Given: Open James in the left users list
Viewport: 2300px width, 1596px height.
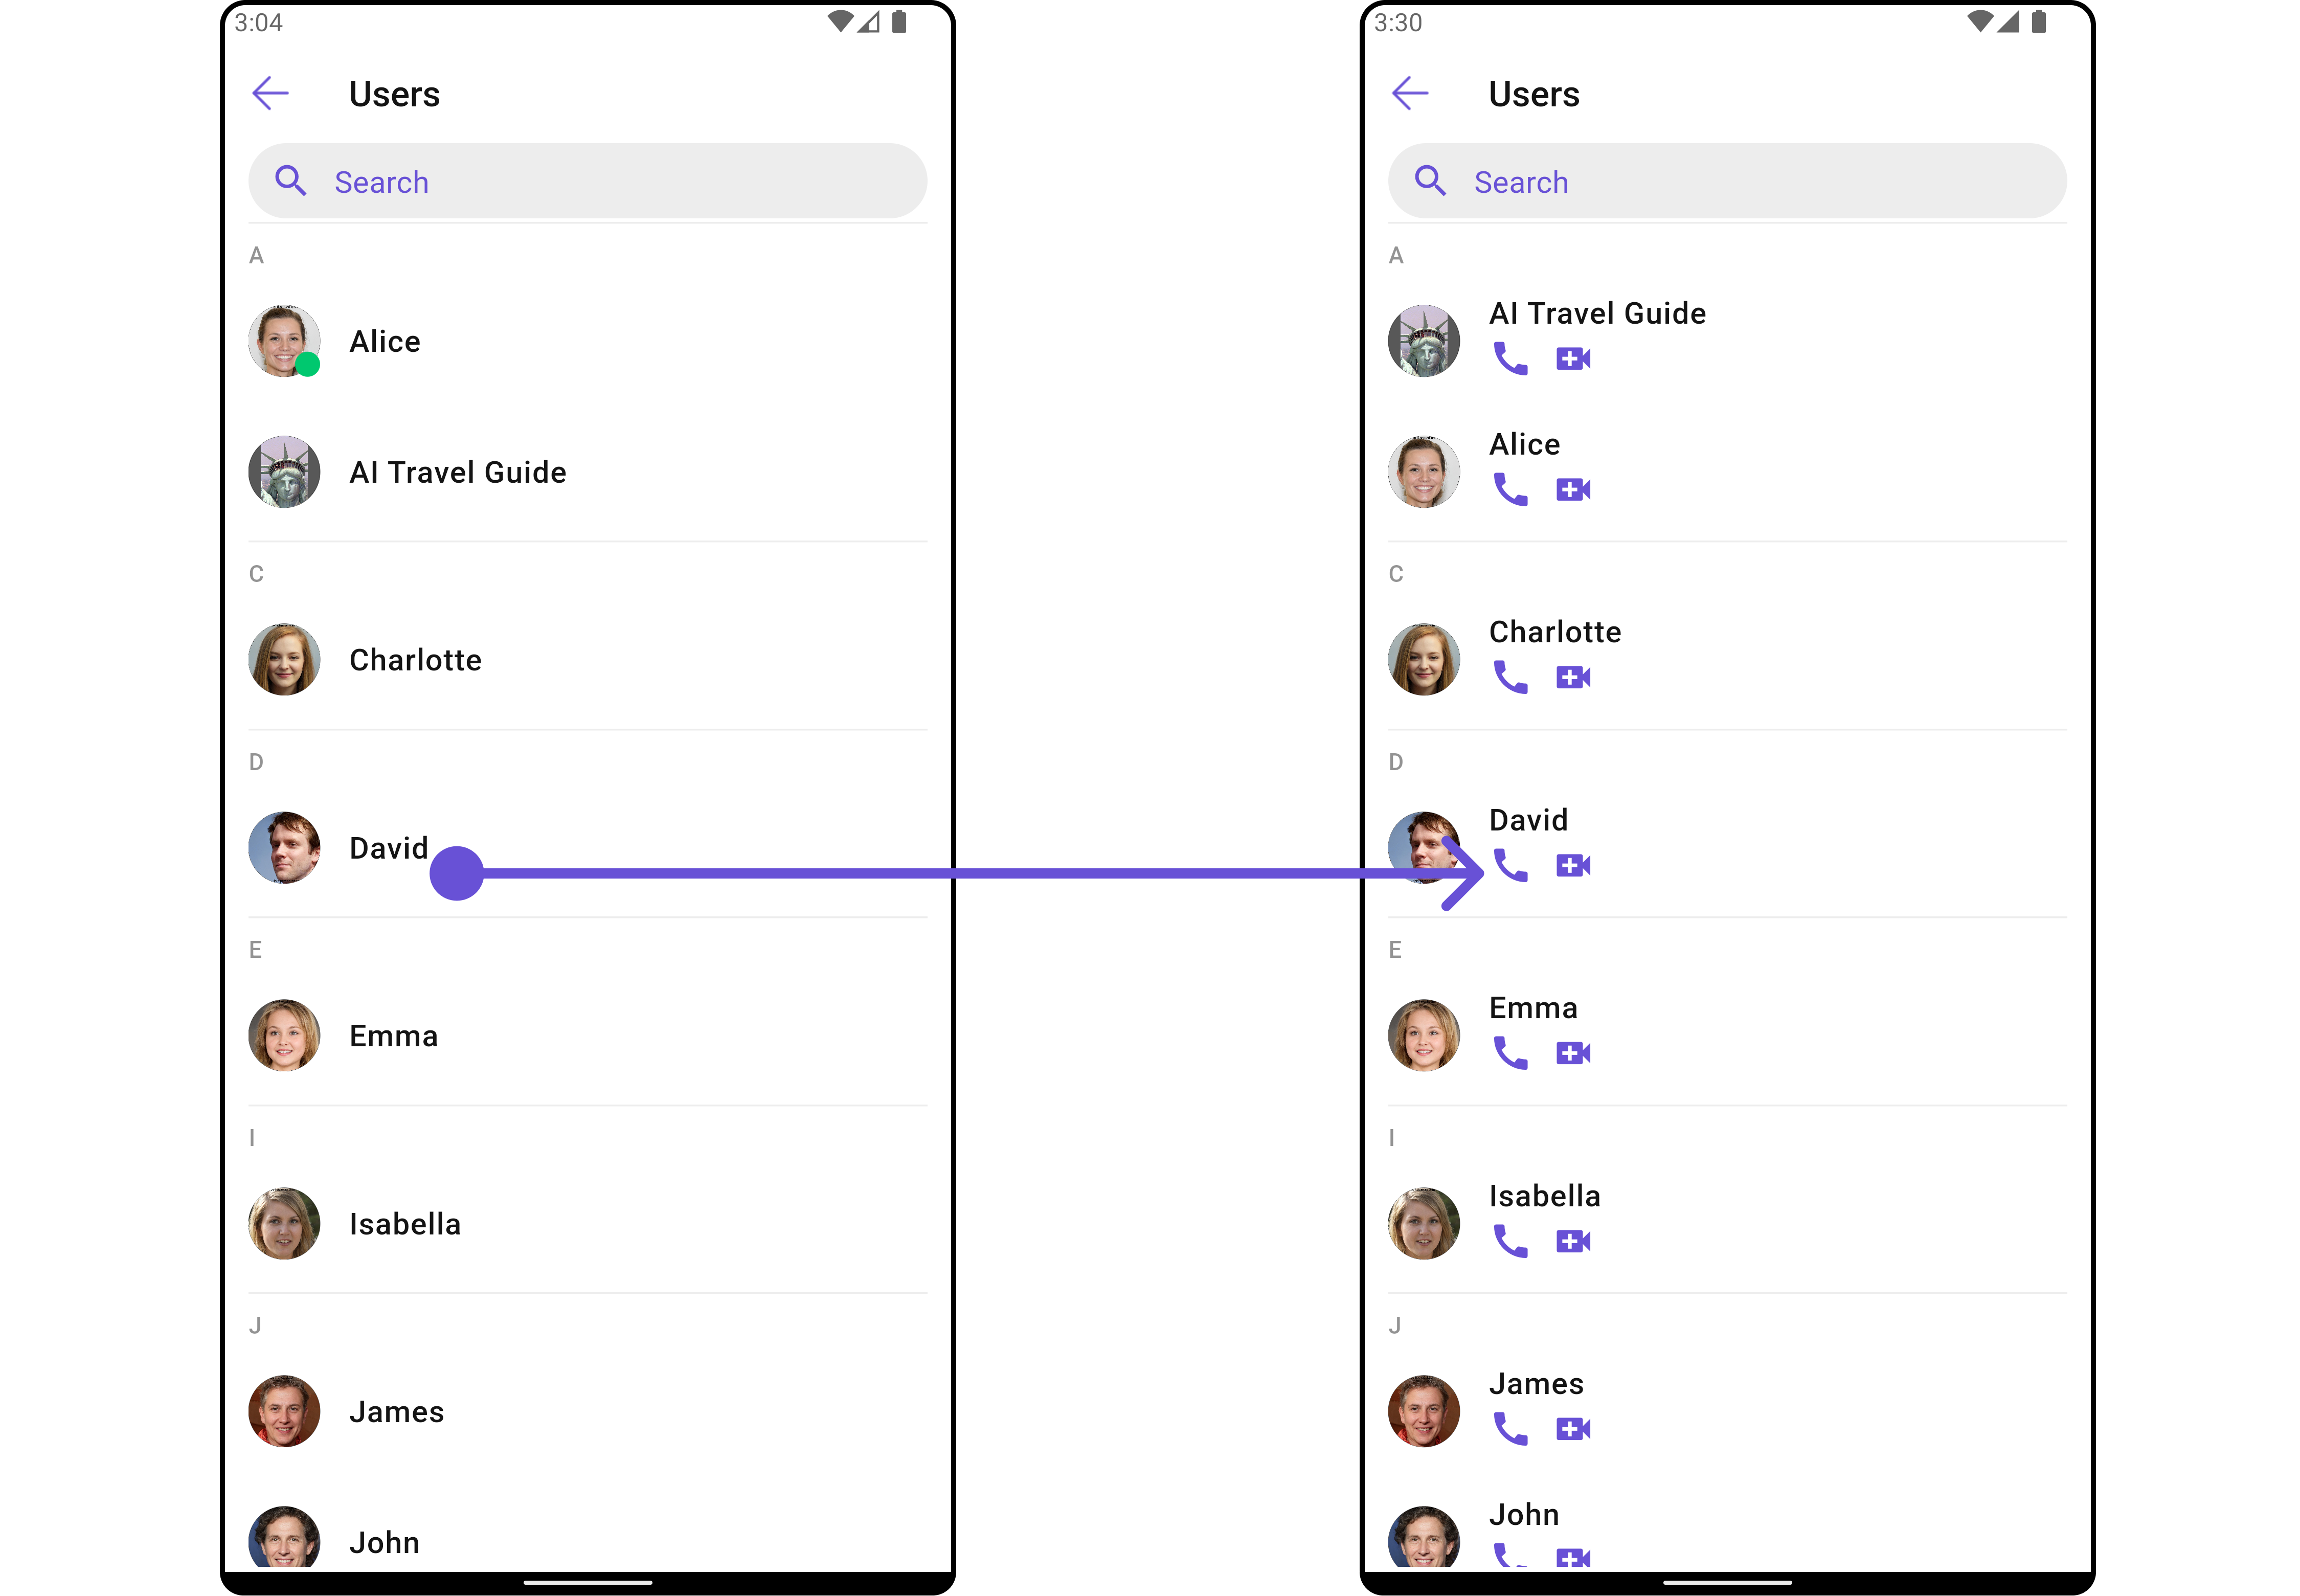Looking at the screenshot, I should click(x=587, y=1411).
